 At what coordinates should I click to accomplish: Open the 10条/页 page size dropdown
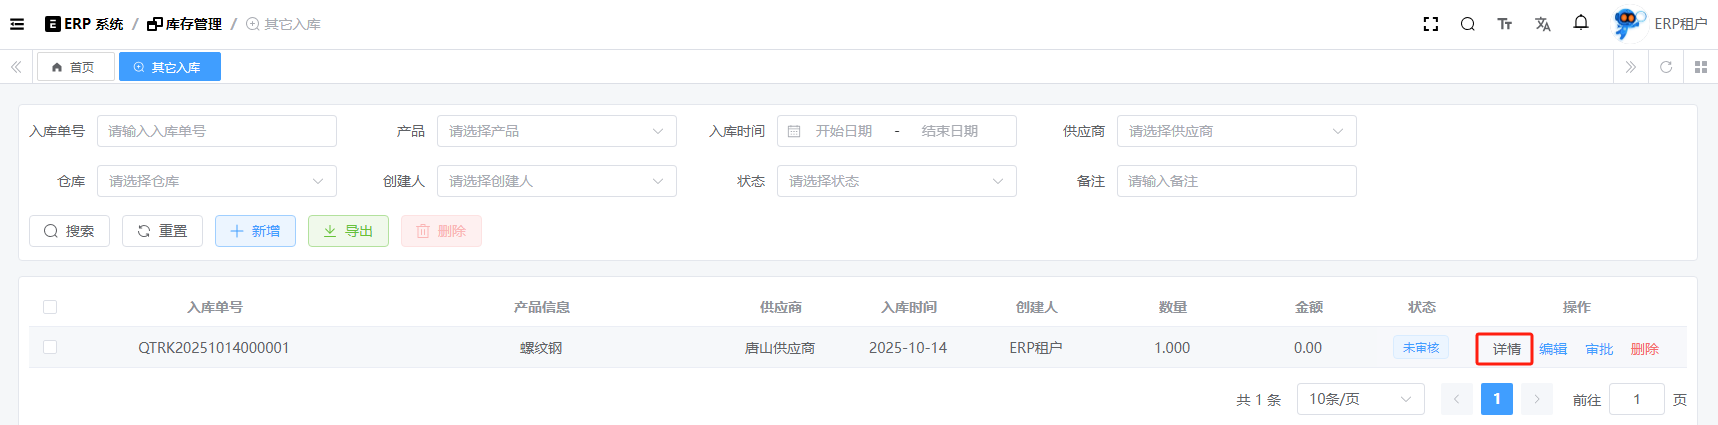(1359, 399)
